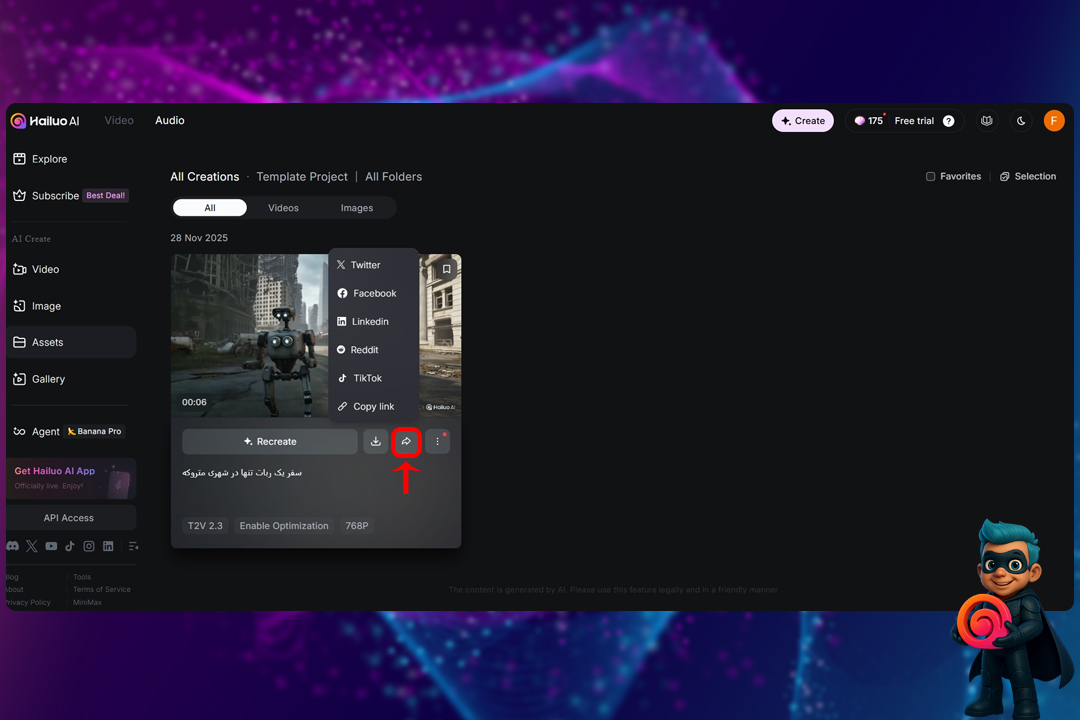Share the video to Reddit

364,350
